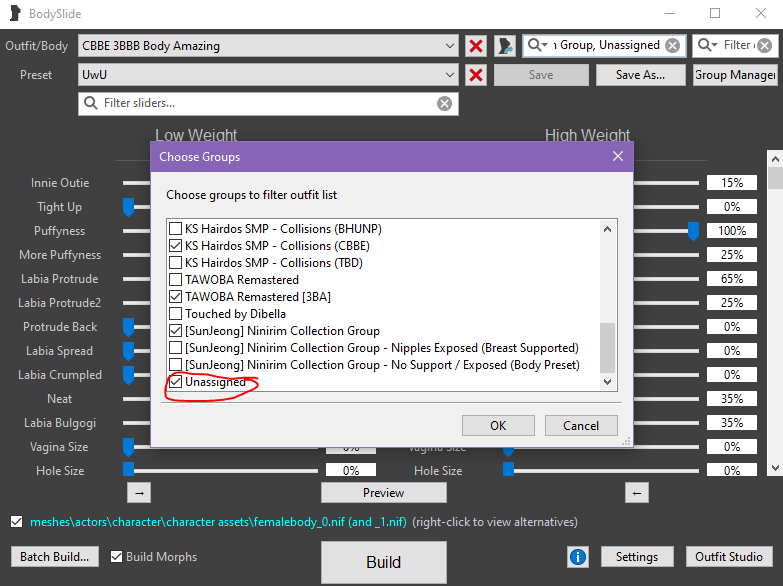This screenshot has height=586, width=783.
Task: Delete the preset with the red X beside Preset
Action: [x=476, y=75]
